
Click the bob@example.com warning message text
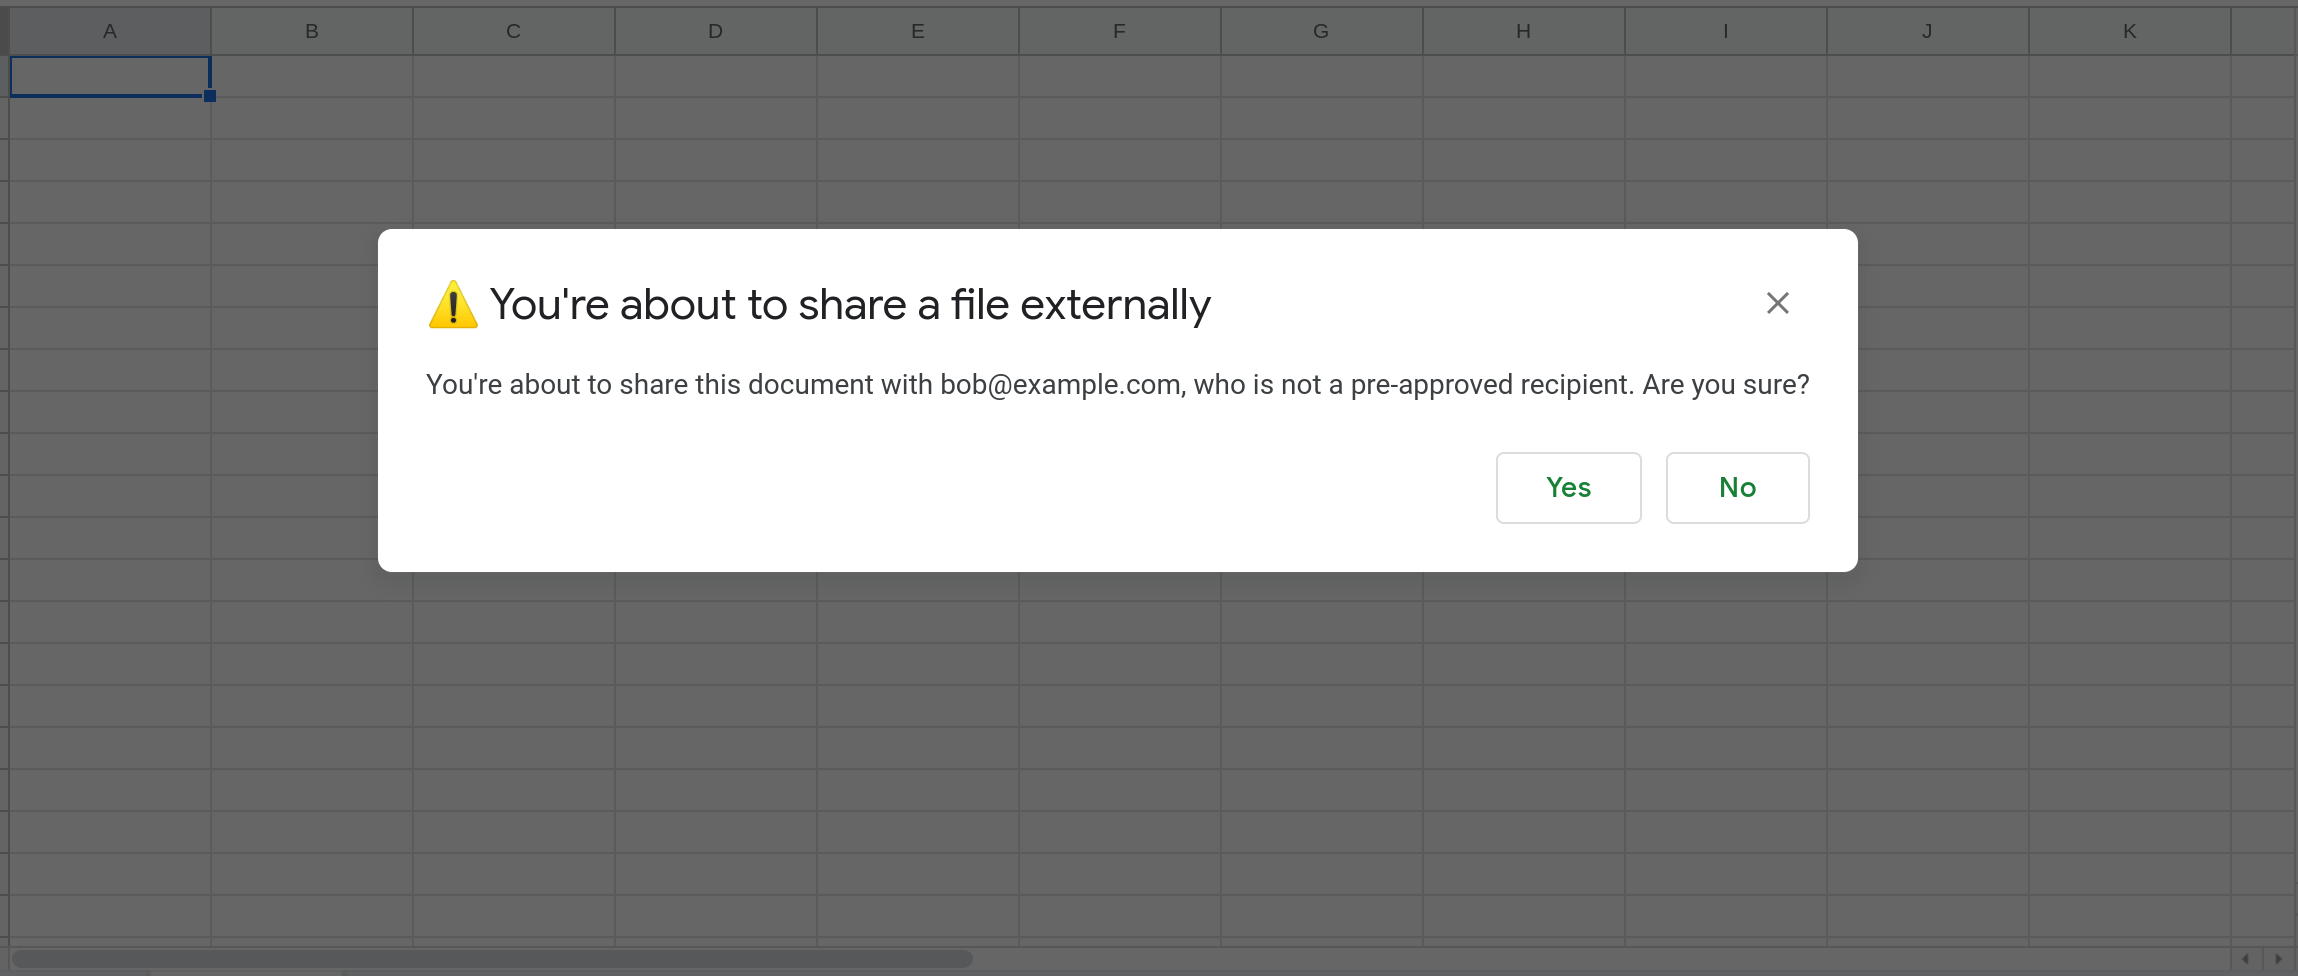tap(1118, 385)
